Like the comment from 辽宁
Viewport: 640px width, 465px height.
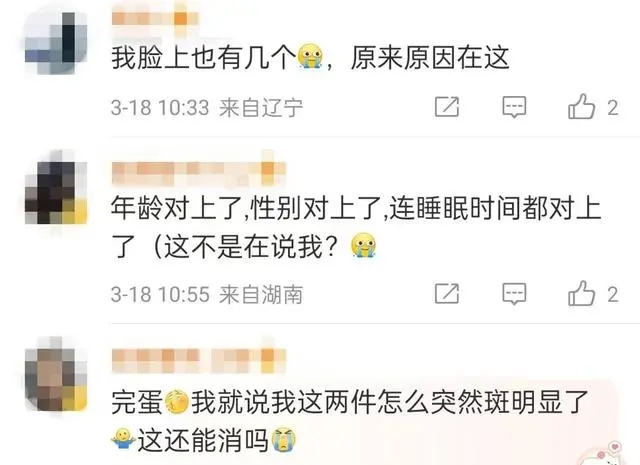pyautogui.click(x=581, y=107)
